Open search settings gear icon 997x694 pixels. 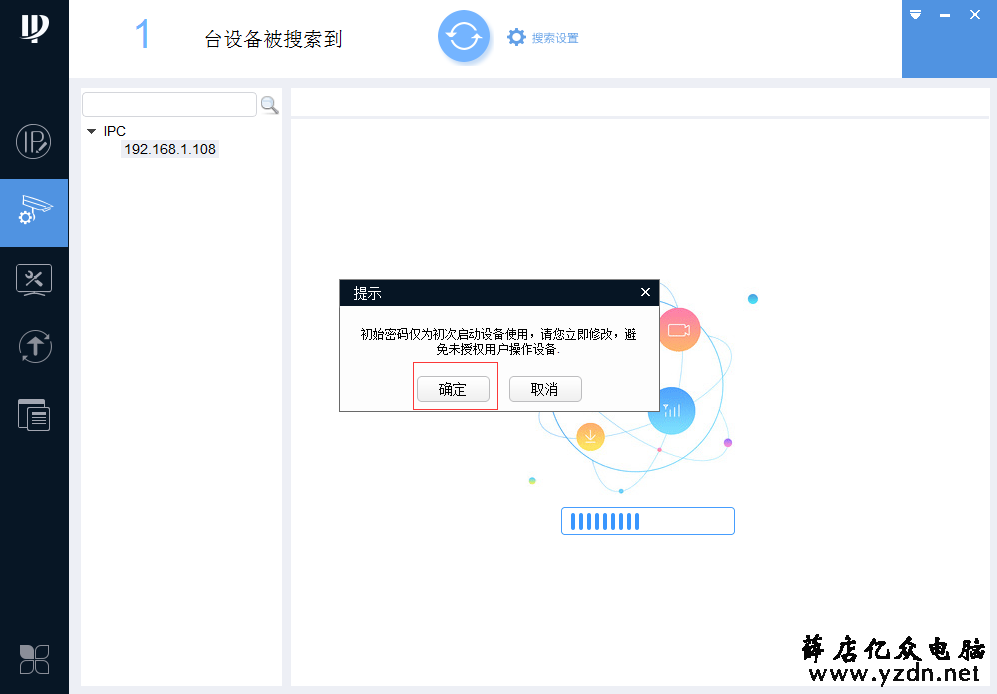[x=516, y=38]
